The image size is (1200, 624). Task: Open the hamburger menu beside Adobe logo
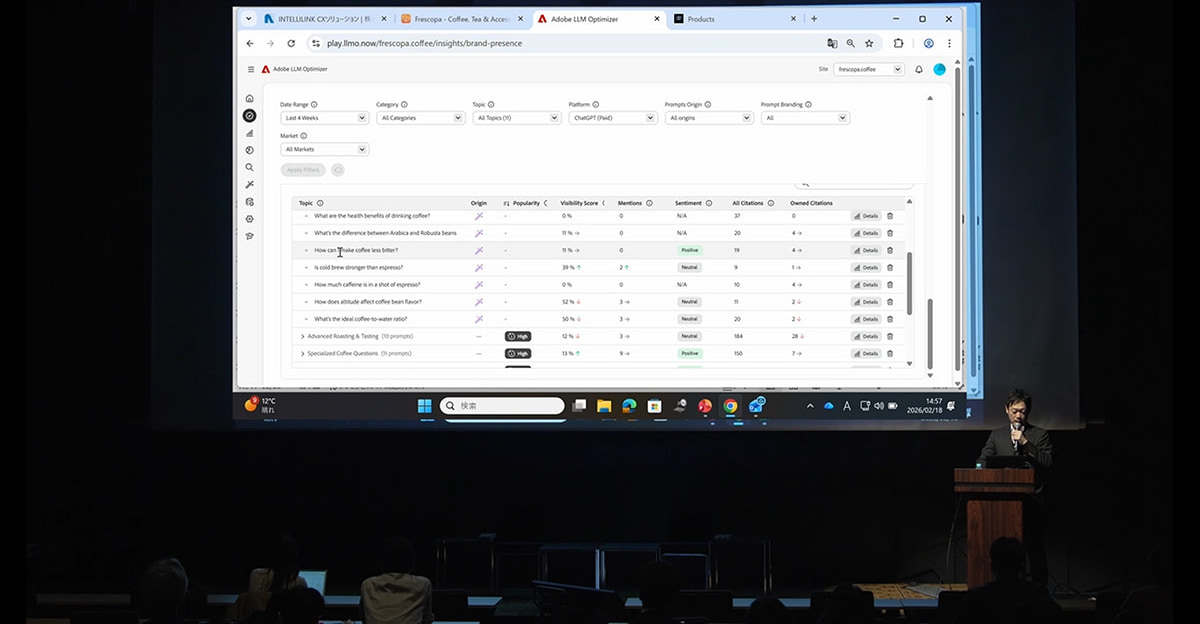click(x=251, y=69)
